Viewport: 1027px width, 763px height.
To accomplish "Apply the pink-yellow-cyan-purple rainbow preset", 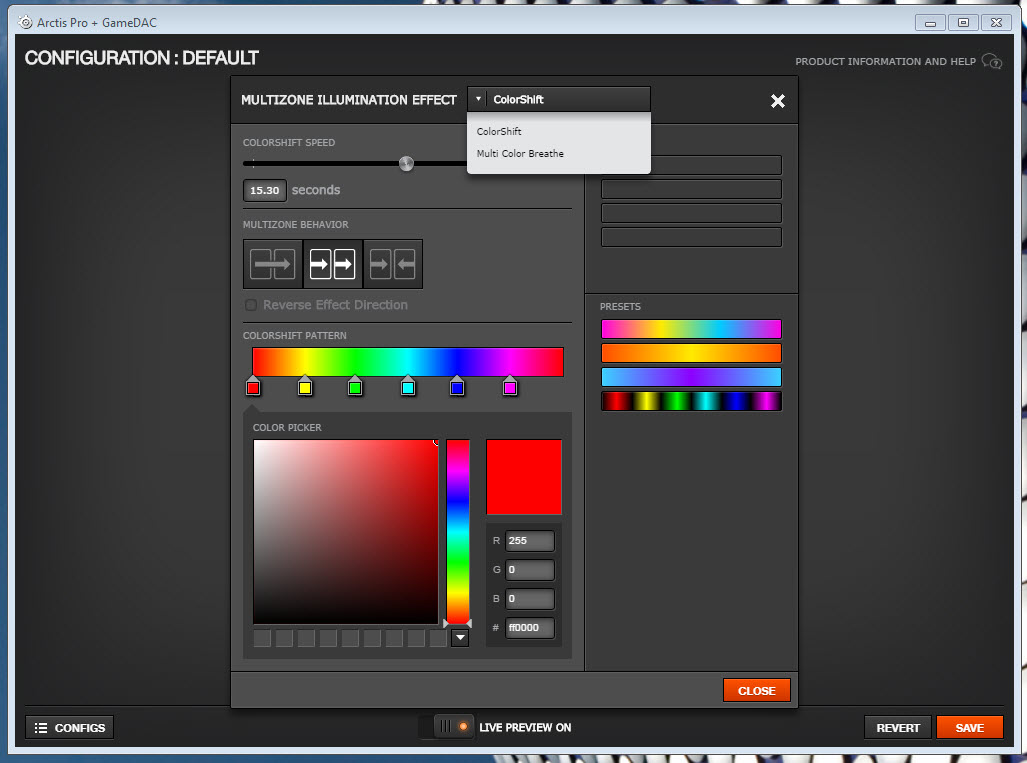I will tap(691, 329).
